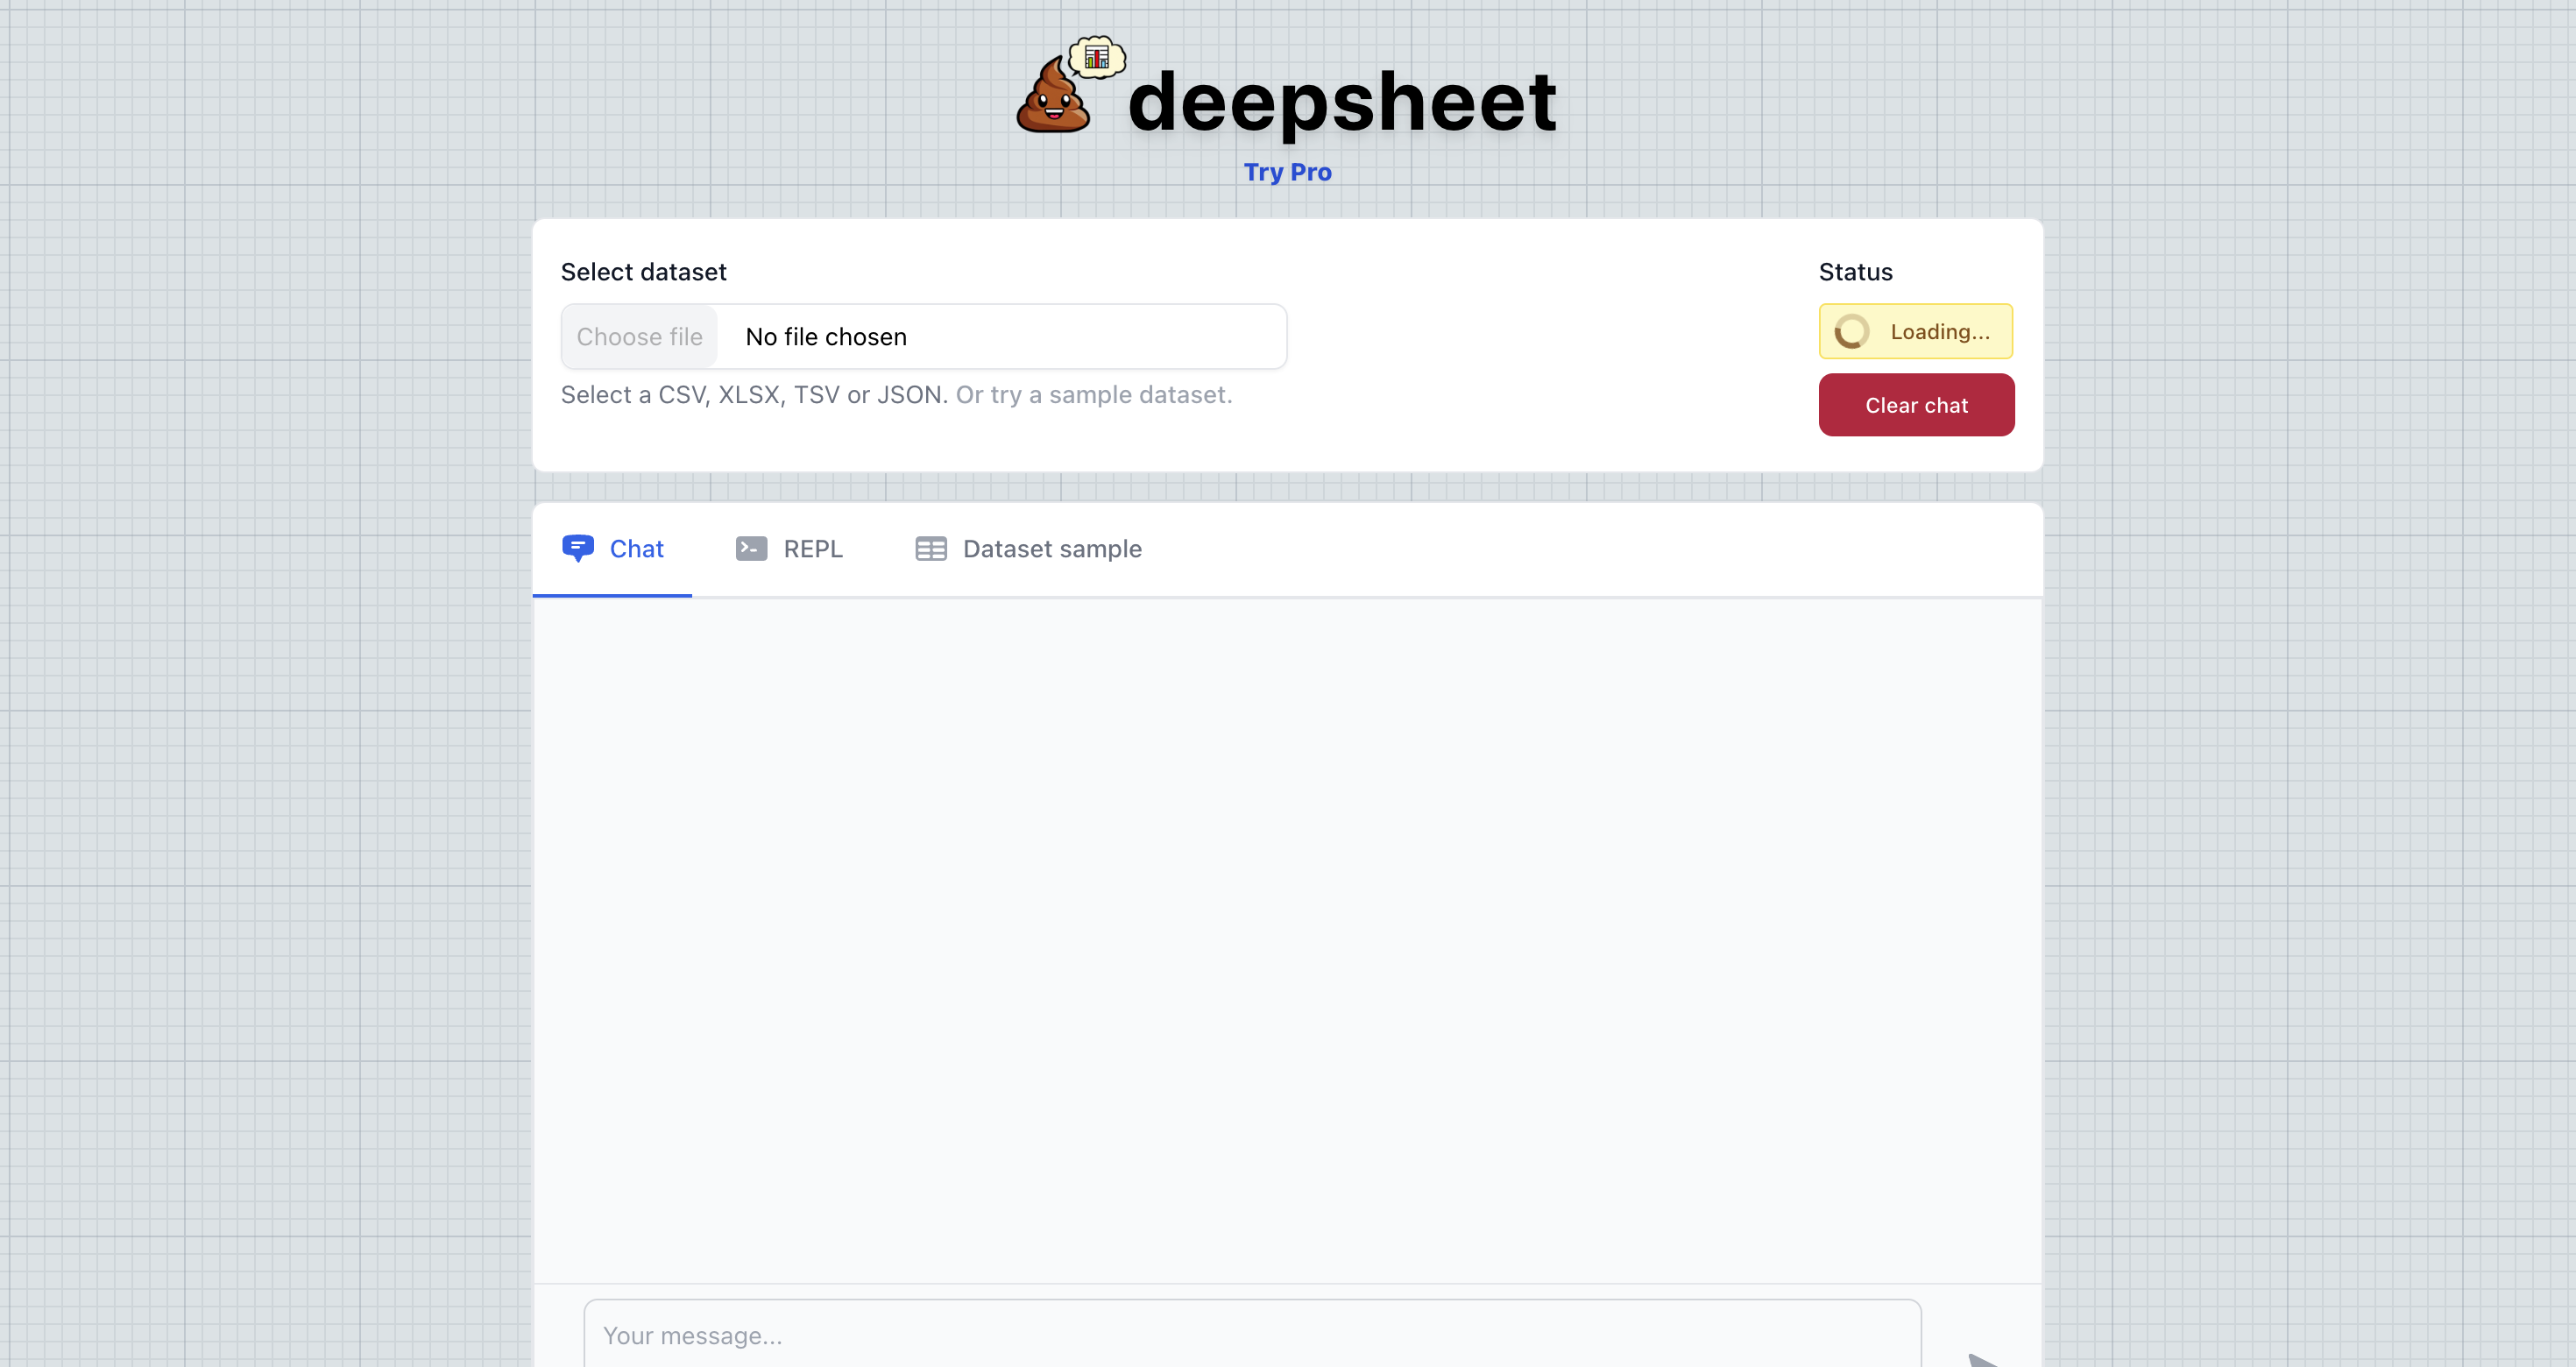2576x1367 pixels.
Task: Click the REPL terminal icon
Action: tap(751, 548)
